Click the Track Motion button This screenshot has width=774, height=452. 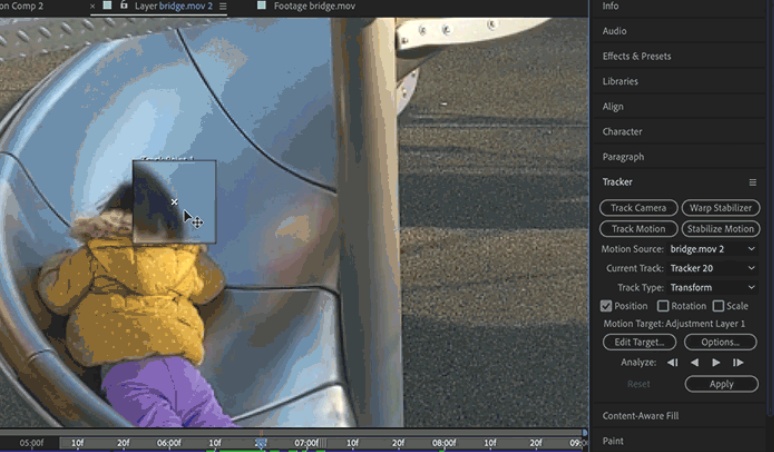tap(638, 229)
